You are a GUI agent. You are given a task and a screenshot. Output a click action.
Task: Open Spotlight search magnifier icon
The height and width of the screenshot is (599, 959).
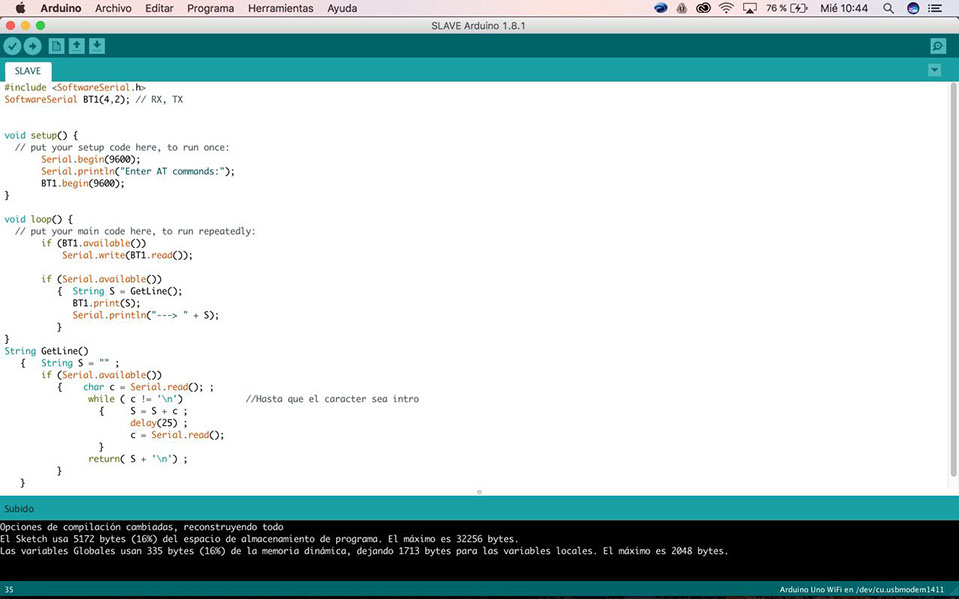(888, 8)
